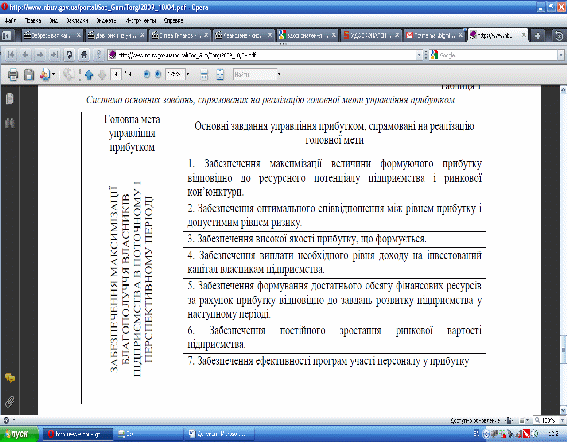Reload the page in Opera's navigation bar

click(x=69, y=55)
